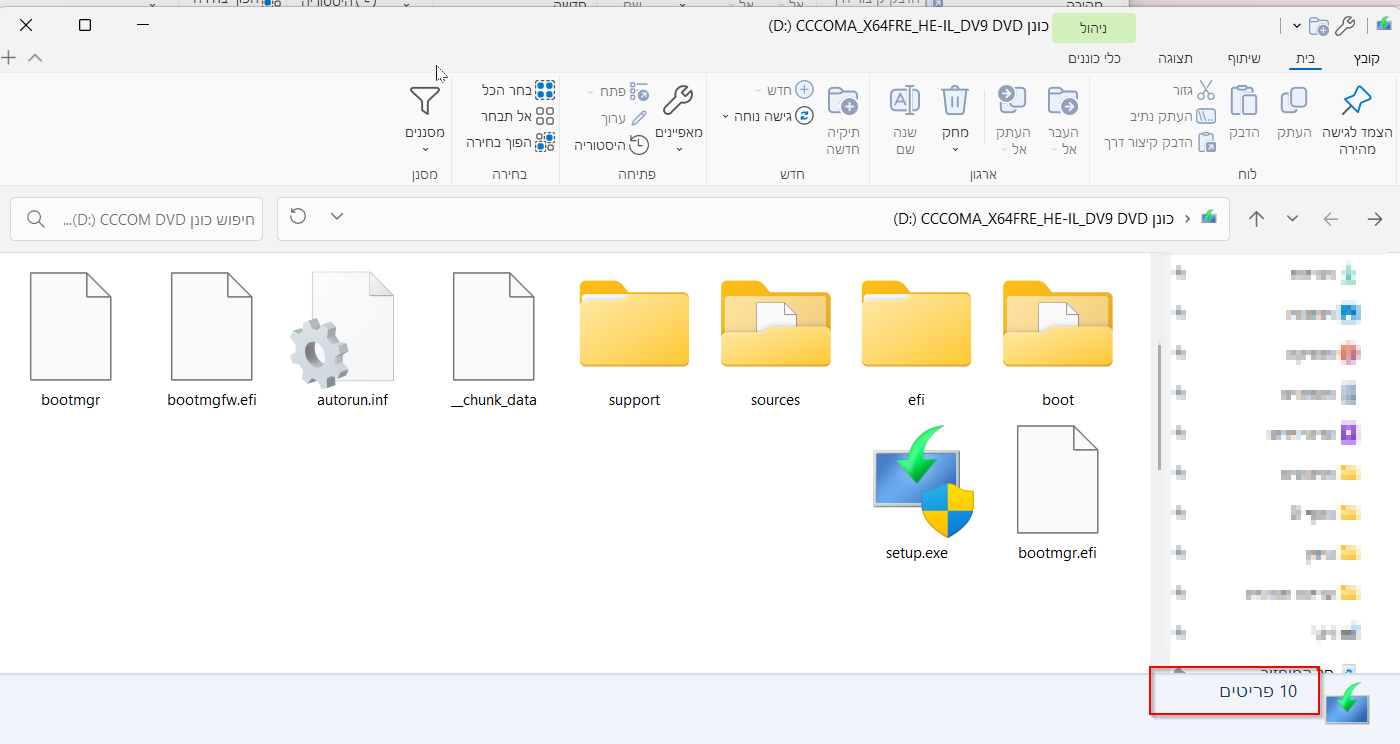Open the recent locations dropdown chevron

pyautogui.click(x=1293, y=219)
